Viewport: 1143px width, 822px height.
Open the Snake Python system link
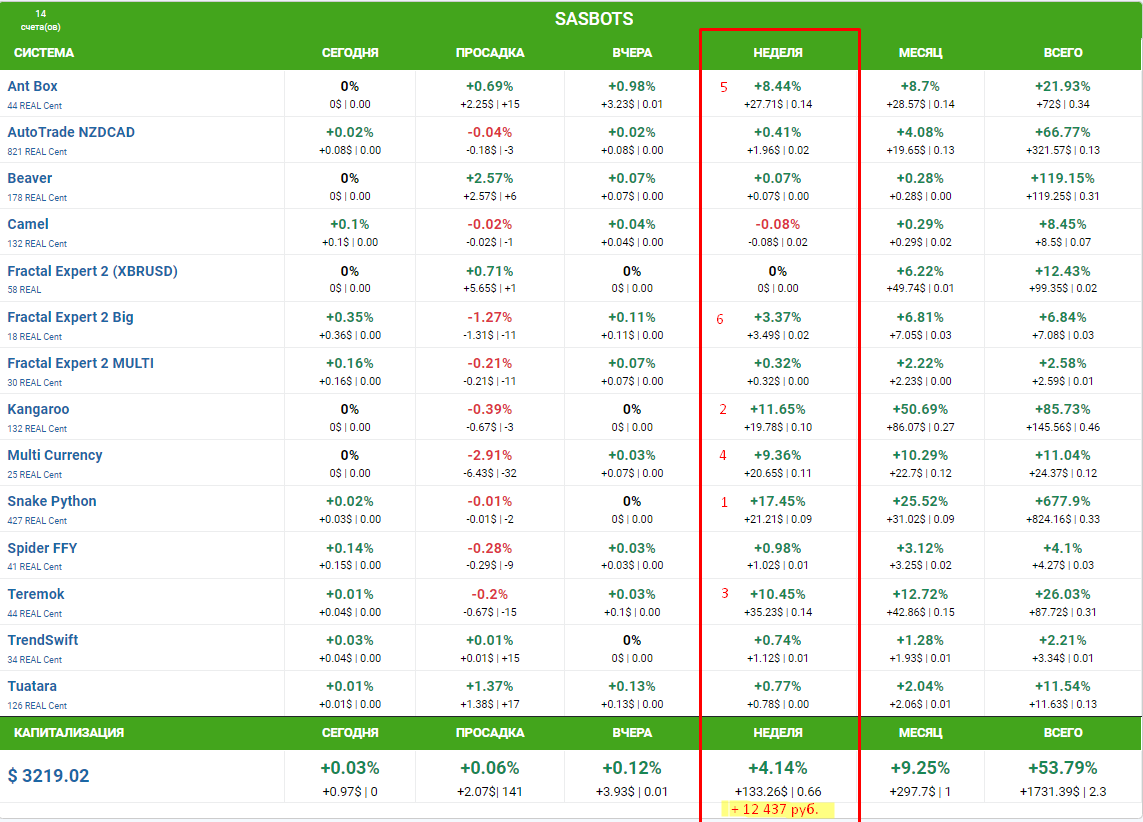52,501
